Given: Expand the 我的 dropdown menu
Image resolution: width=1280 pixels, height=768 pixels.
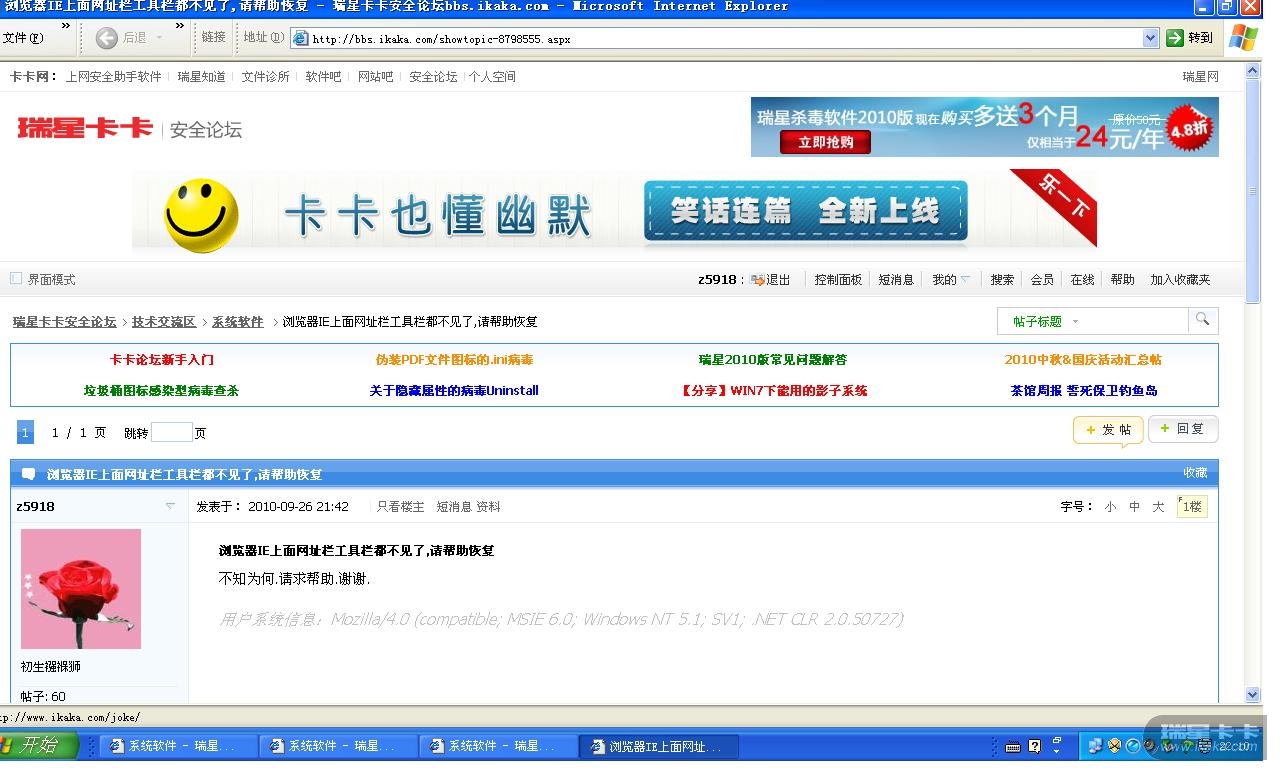Looking at the screenshot, I should tap(965, 280).
